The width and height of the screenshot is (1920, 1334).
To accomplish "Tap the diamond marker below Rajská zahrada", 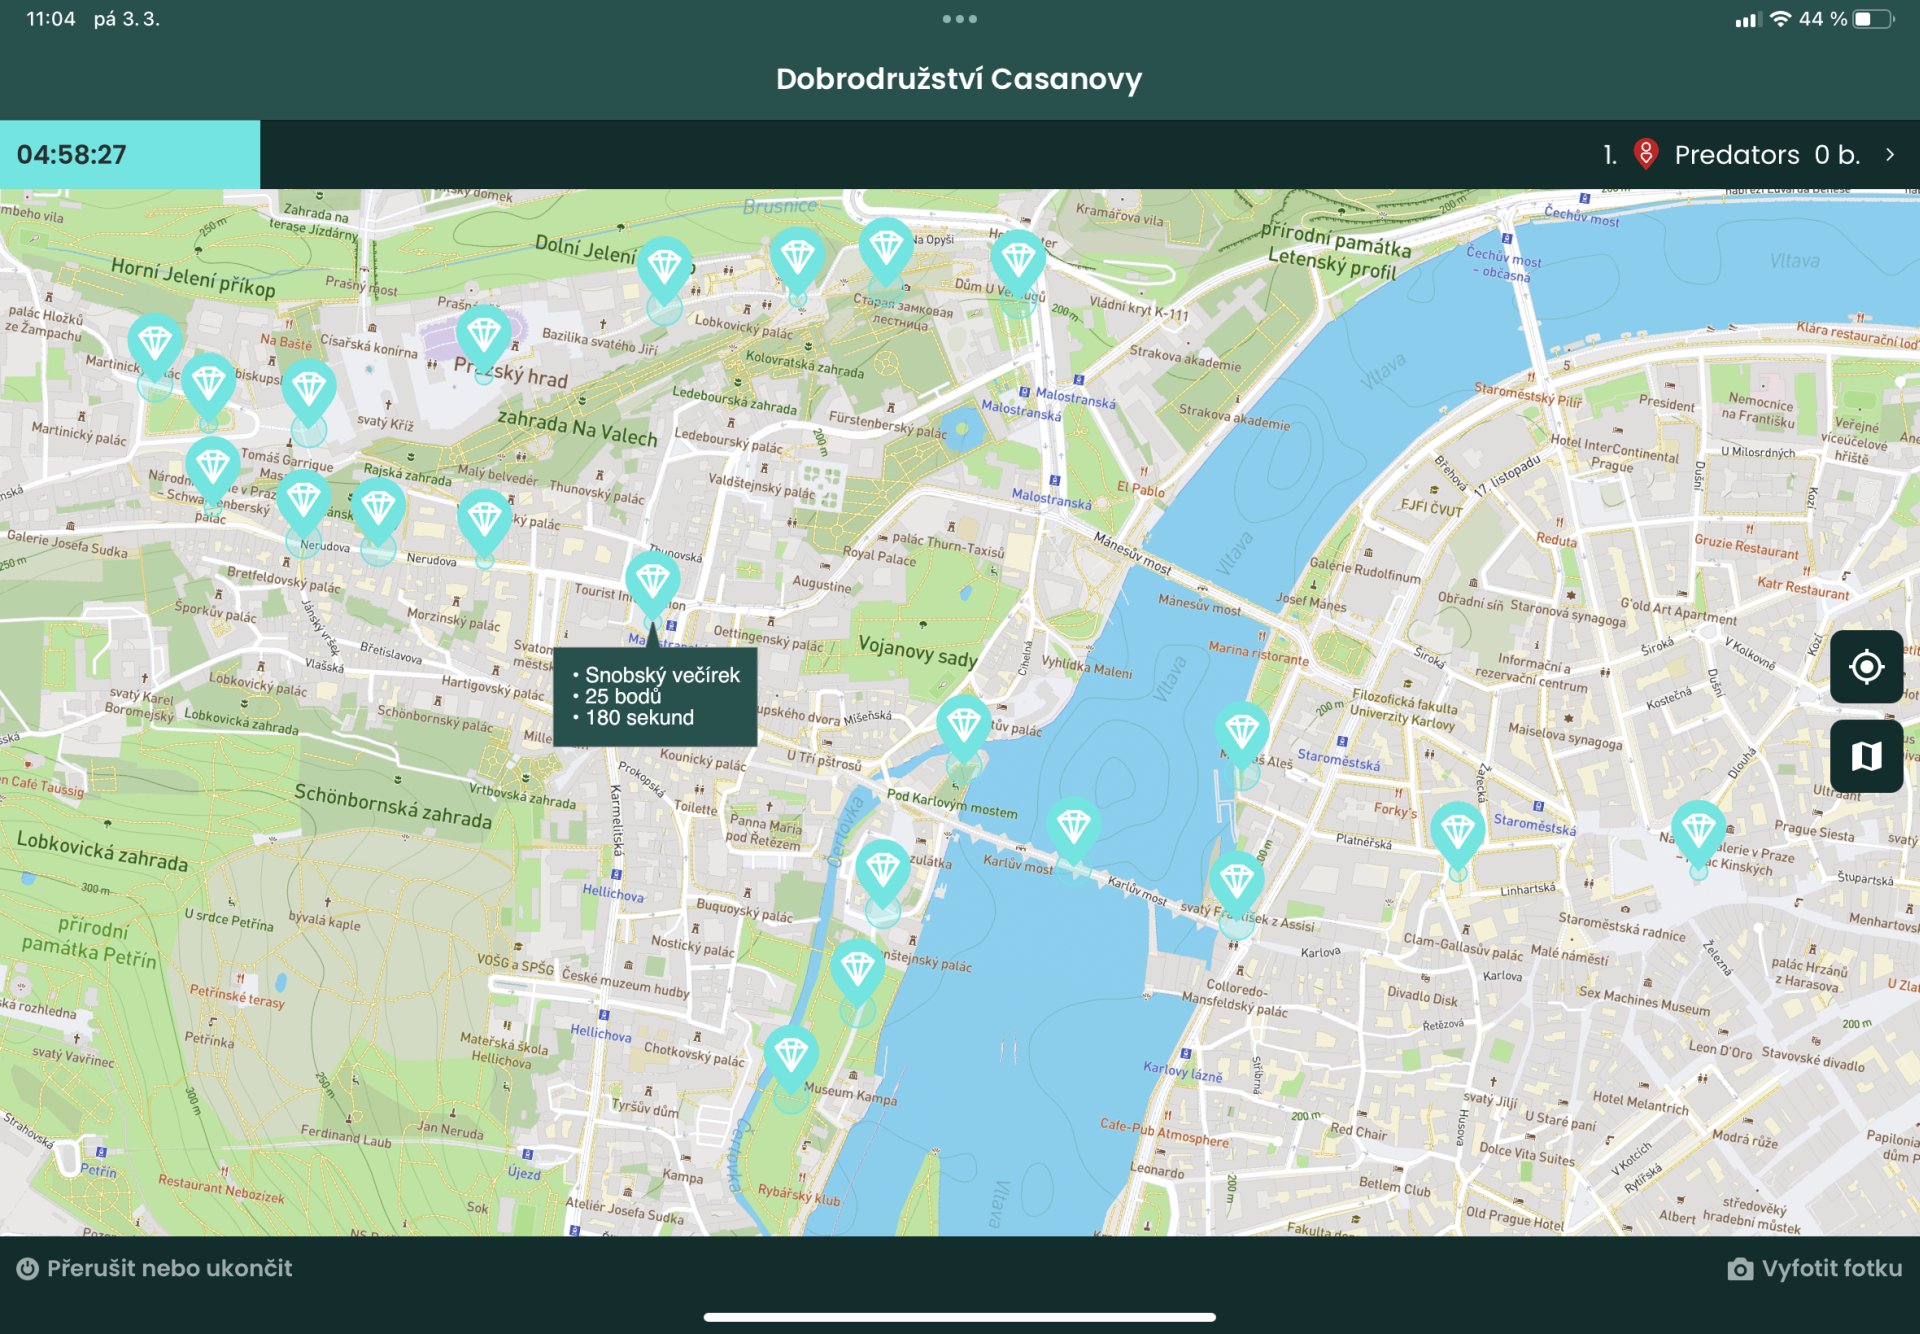I will pyautogui.click(x=378, y=512).
